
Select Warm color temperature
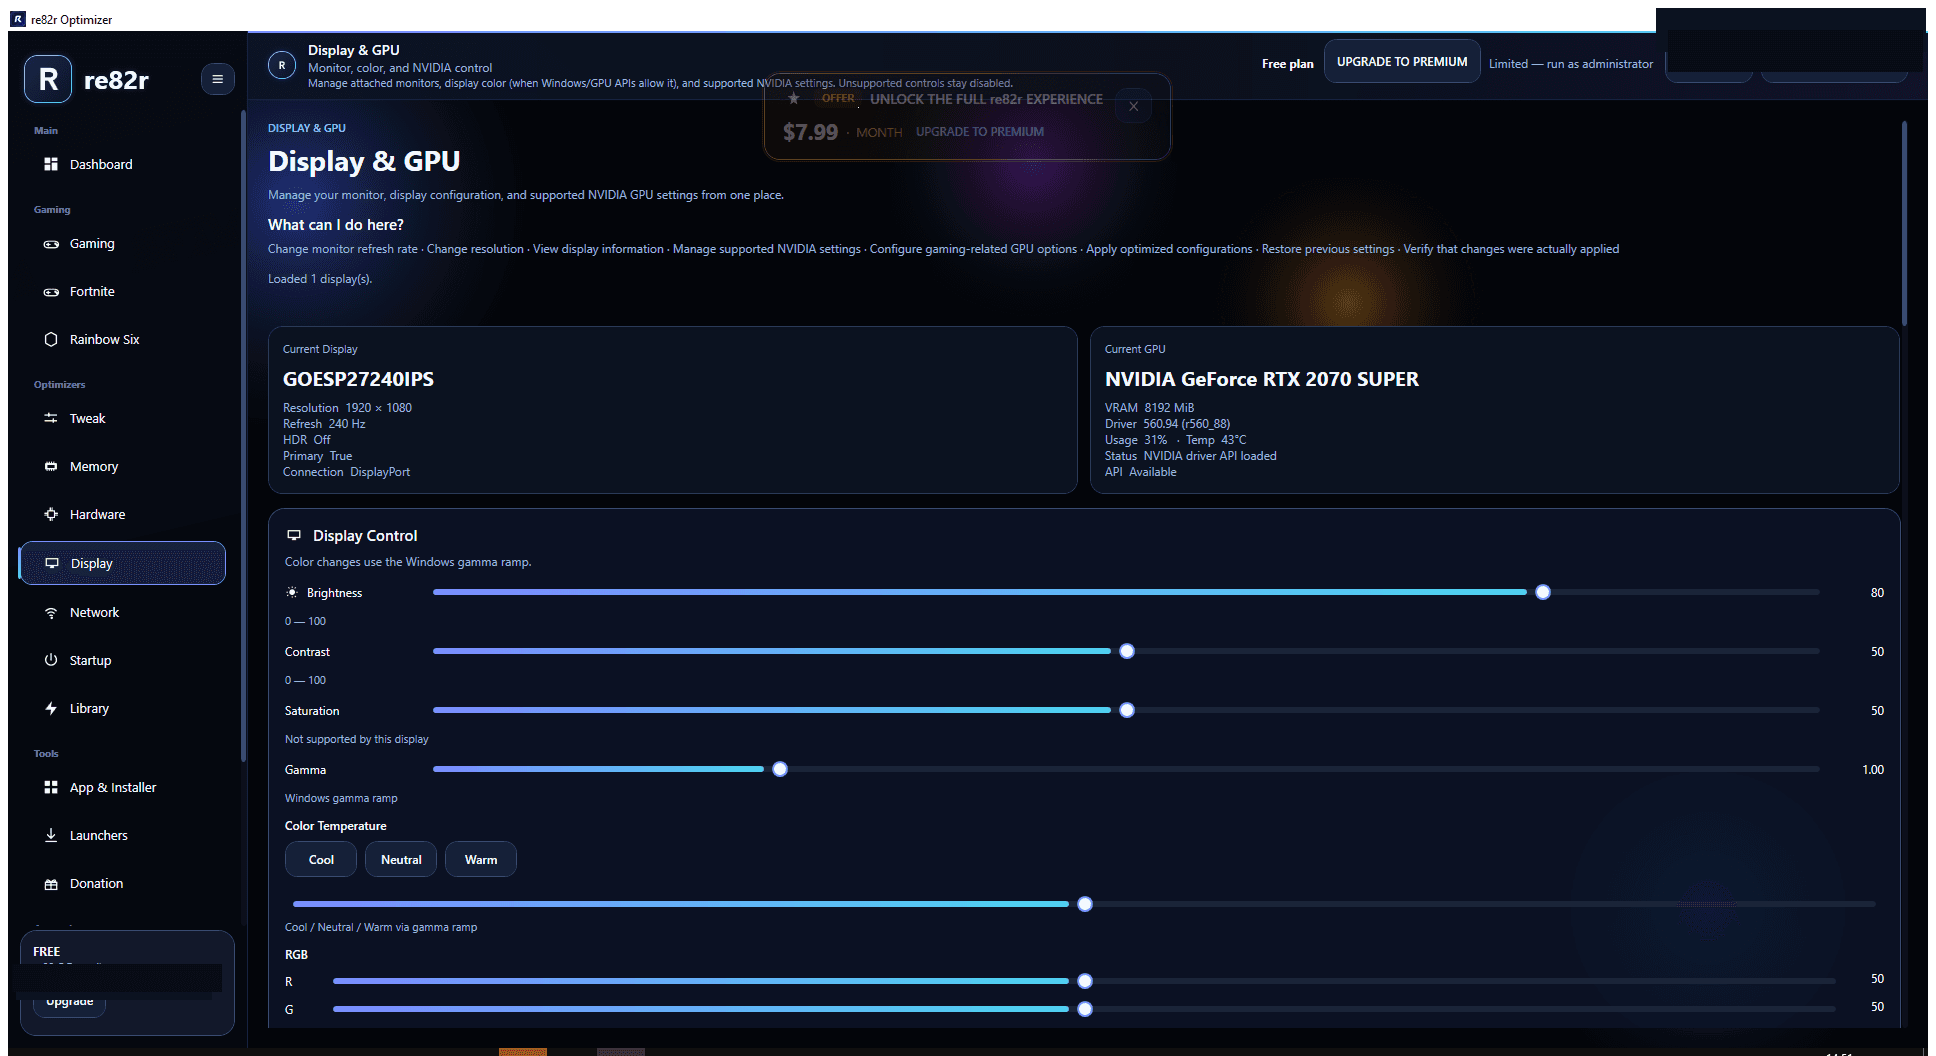pos(481,860)
